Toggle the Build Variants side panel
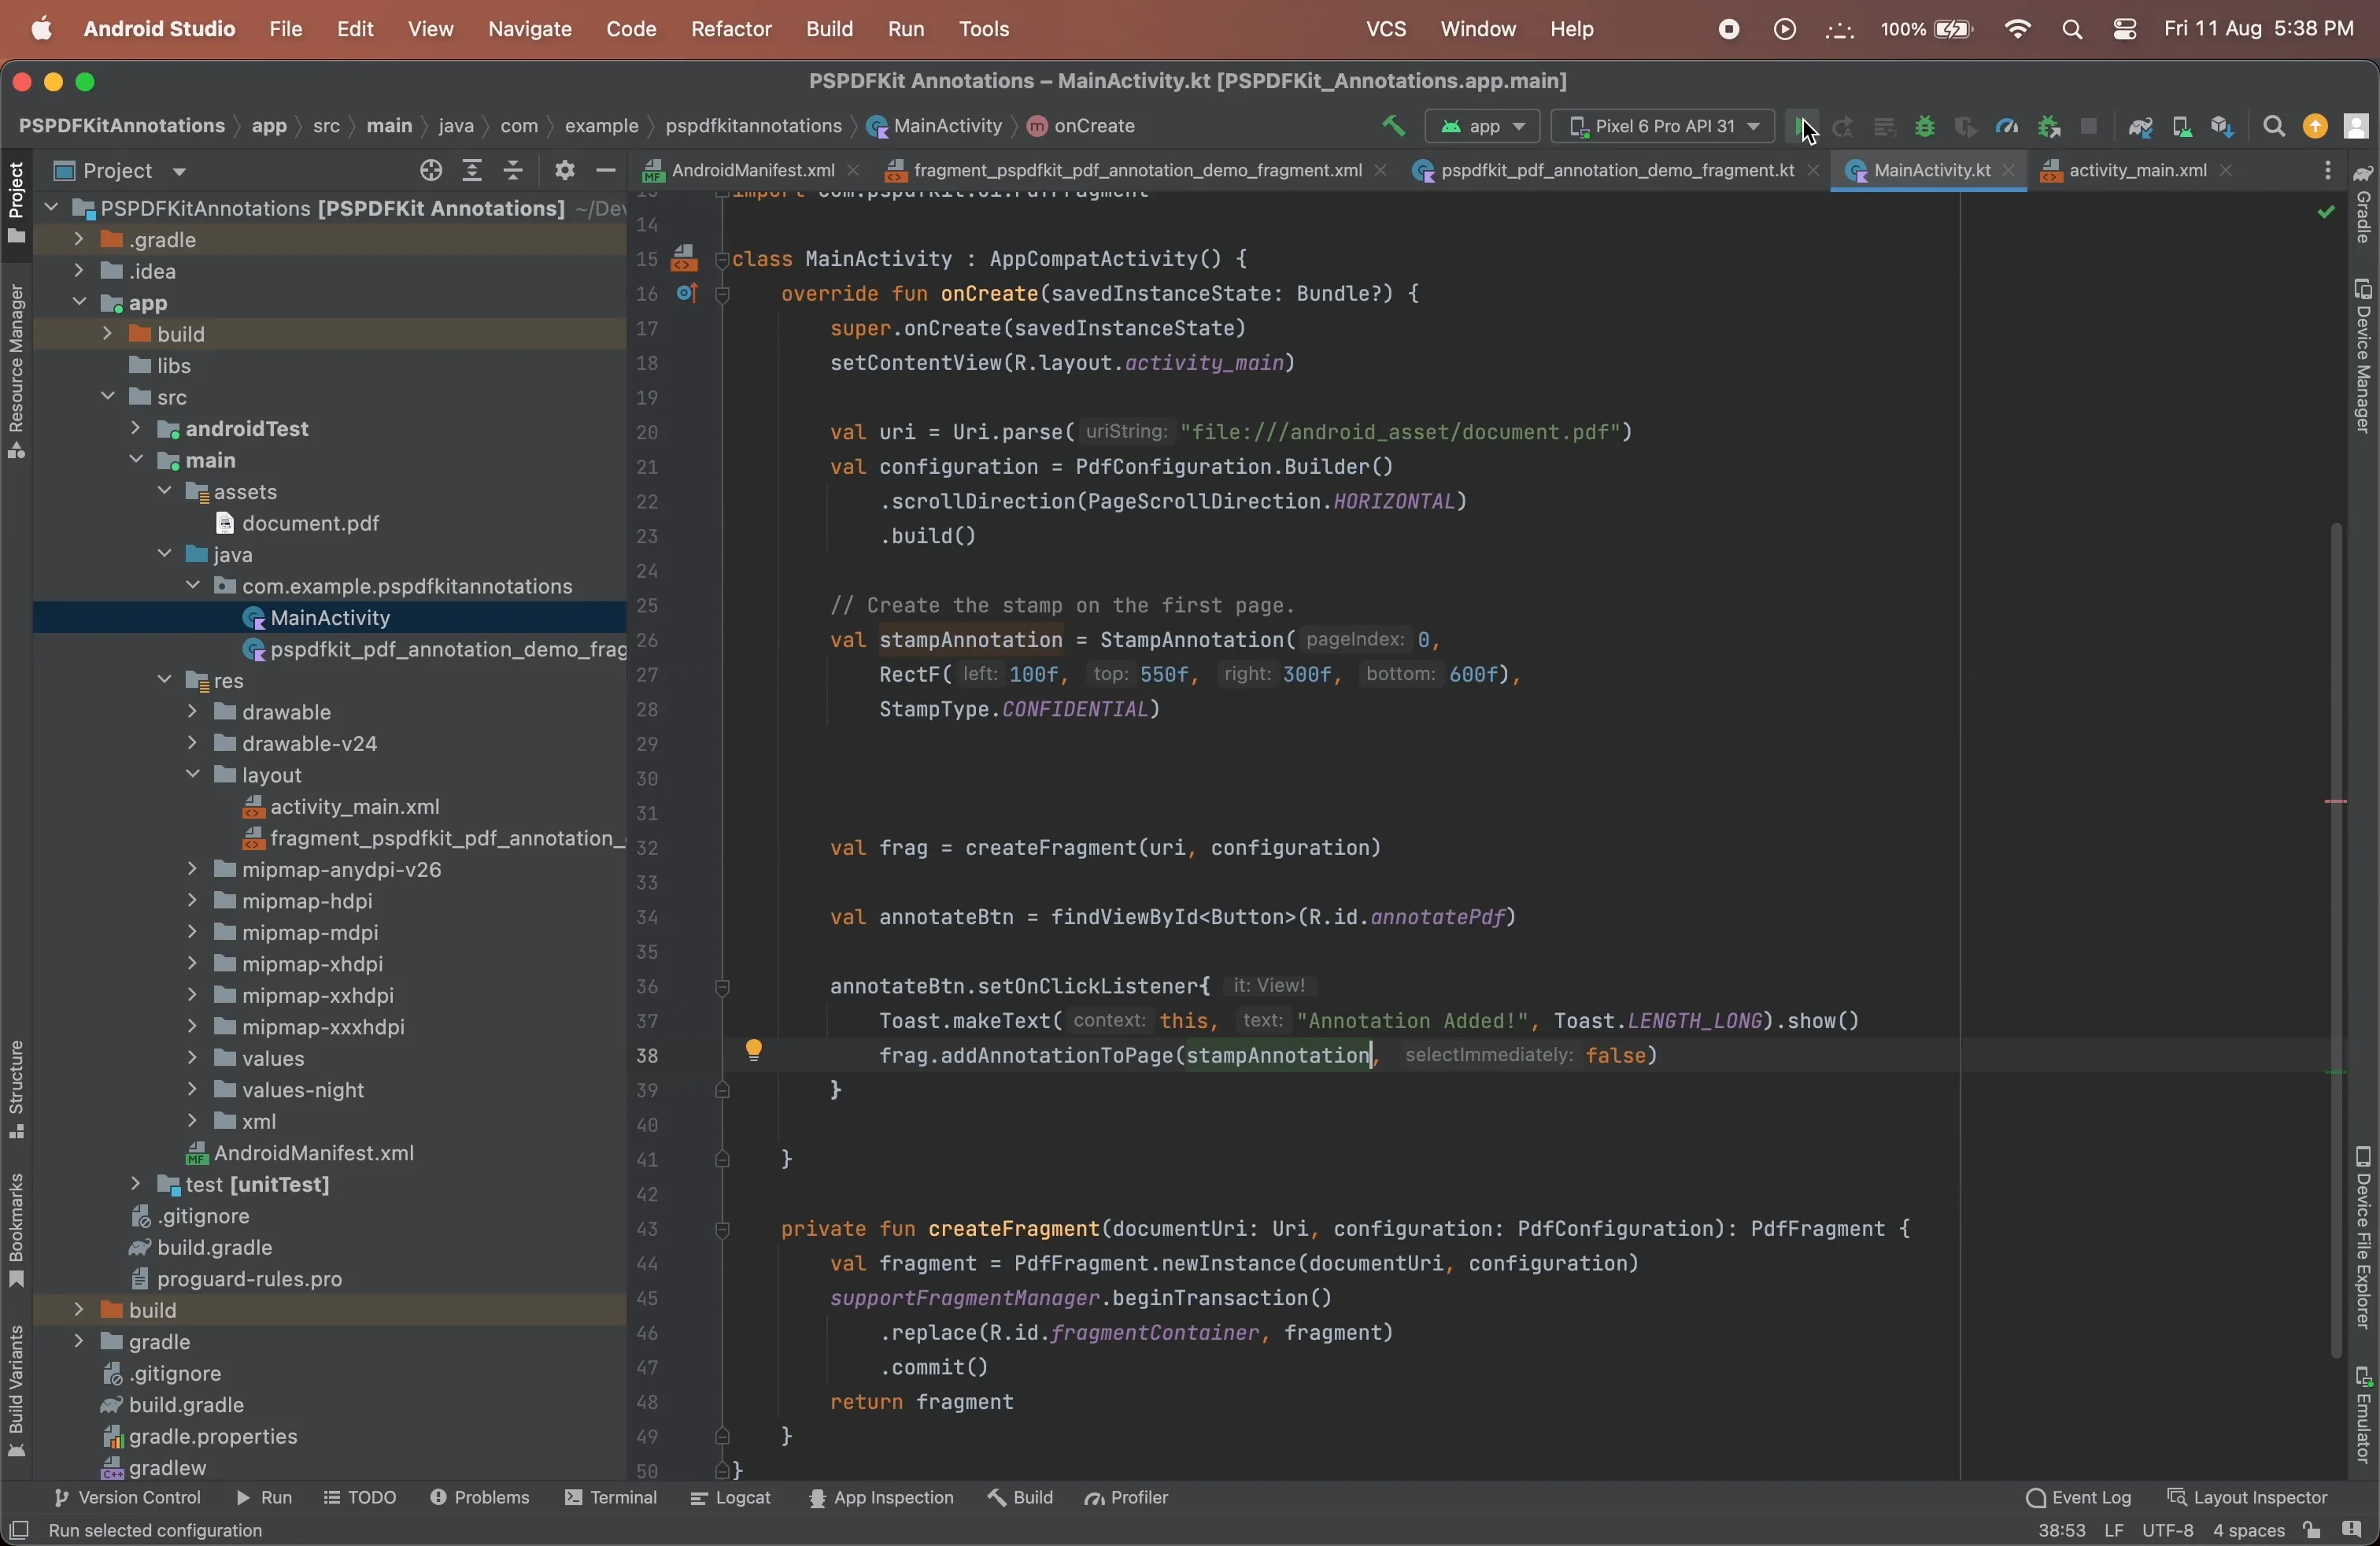The height and width of the screenshot is (1546, 2380). 16,1390
